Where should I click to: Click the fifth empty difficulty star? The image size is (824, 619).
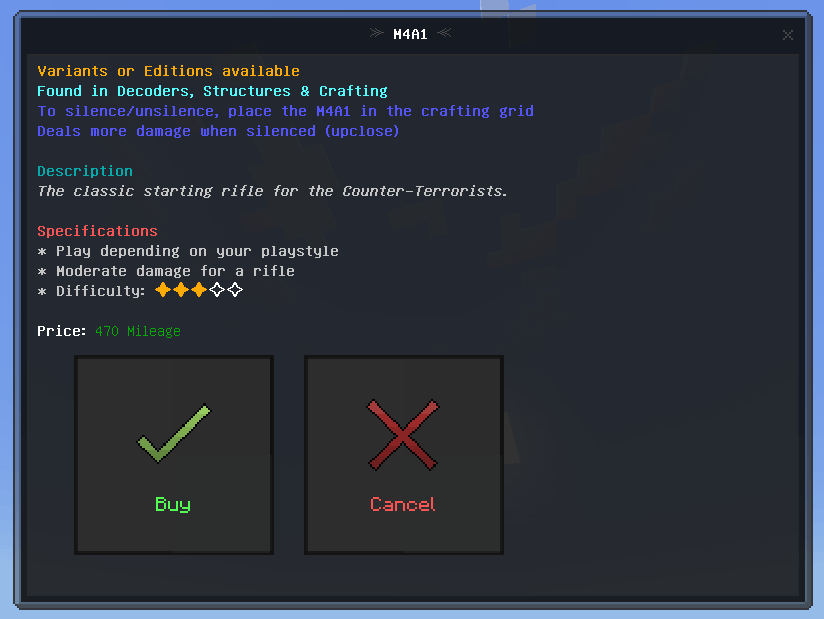tap(235, 290)
